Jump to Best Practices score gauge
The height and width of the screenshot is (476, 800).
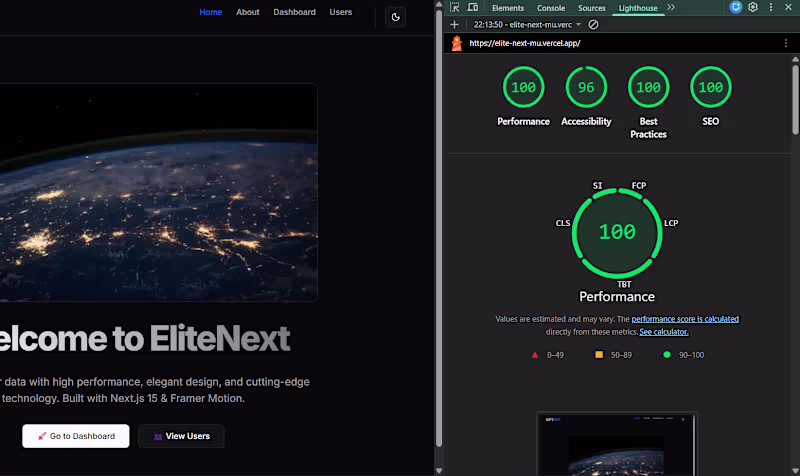coord(648,87)
